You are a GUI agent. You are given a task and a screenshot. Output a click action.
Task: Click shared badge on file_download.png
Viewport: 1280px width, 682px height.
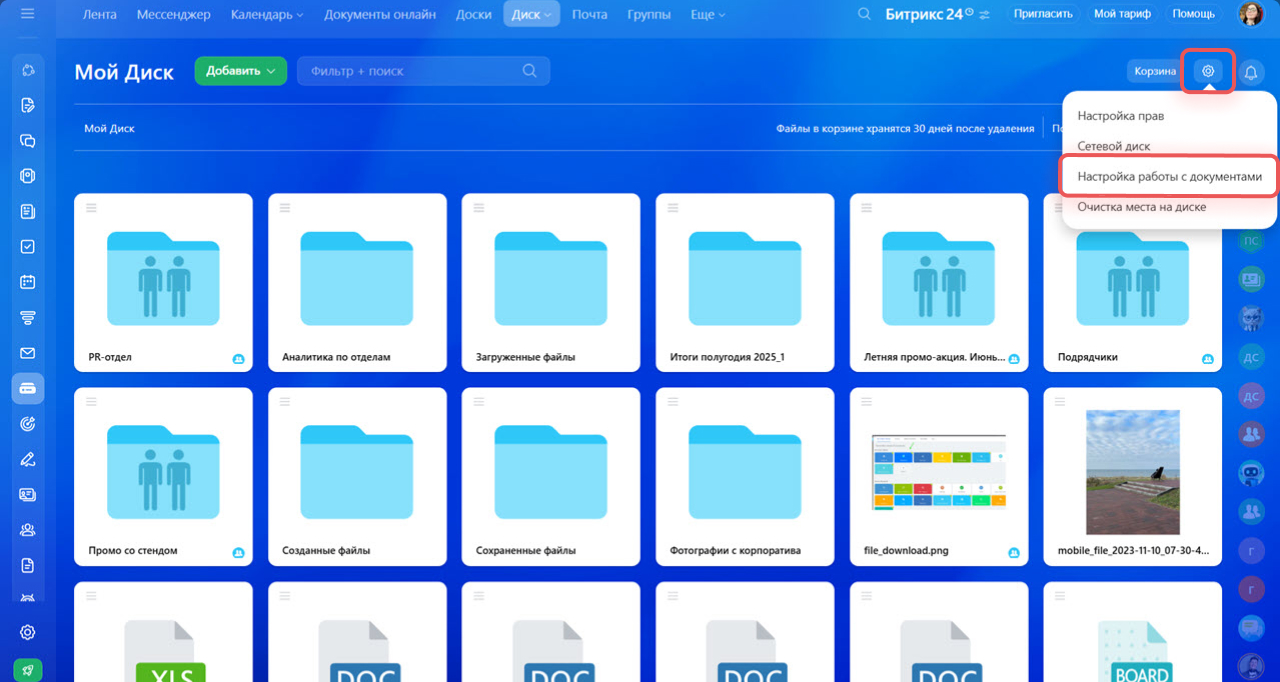(1014, 552)
